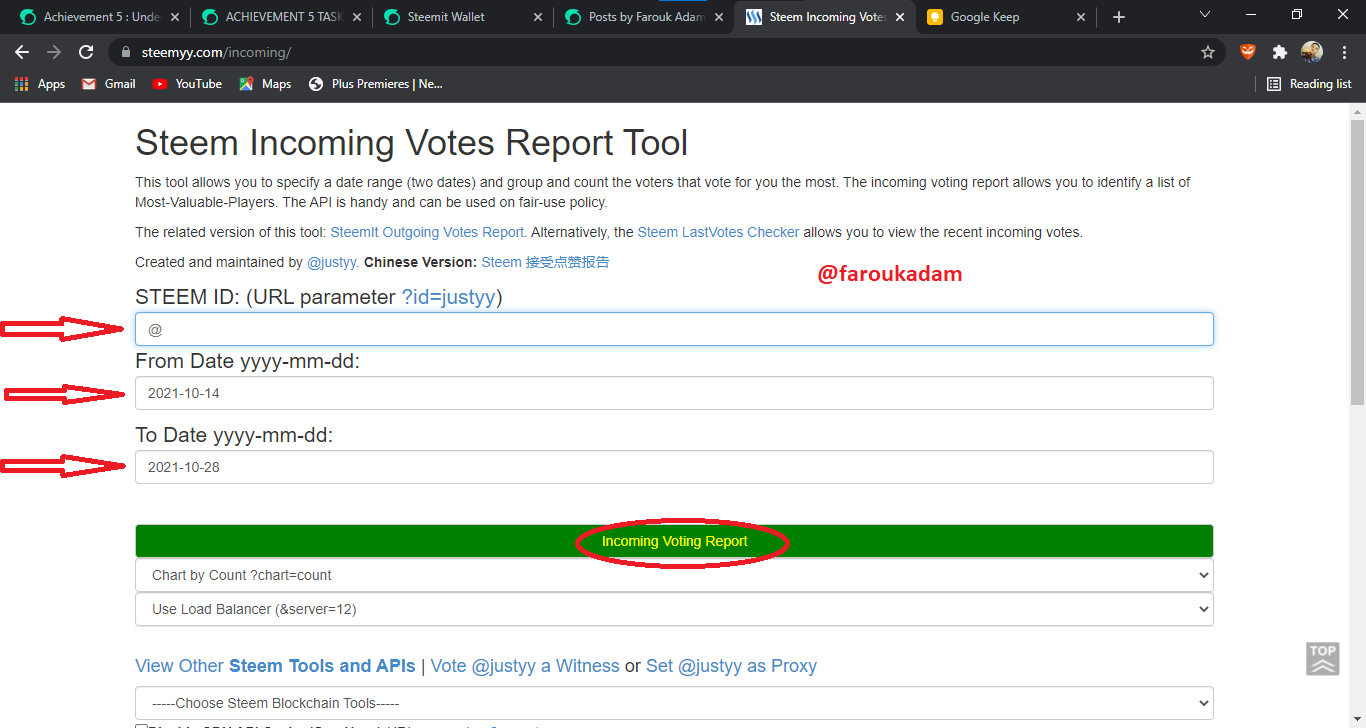Open the Gmail bookmark
This screenshot has height=728, width=1366.
[108, 84]
